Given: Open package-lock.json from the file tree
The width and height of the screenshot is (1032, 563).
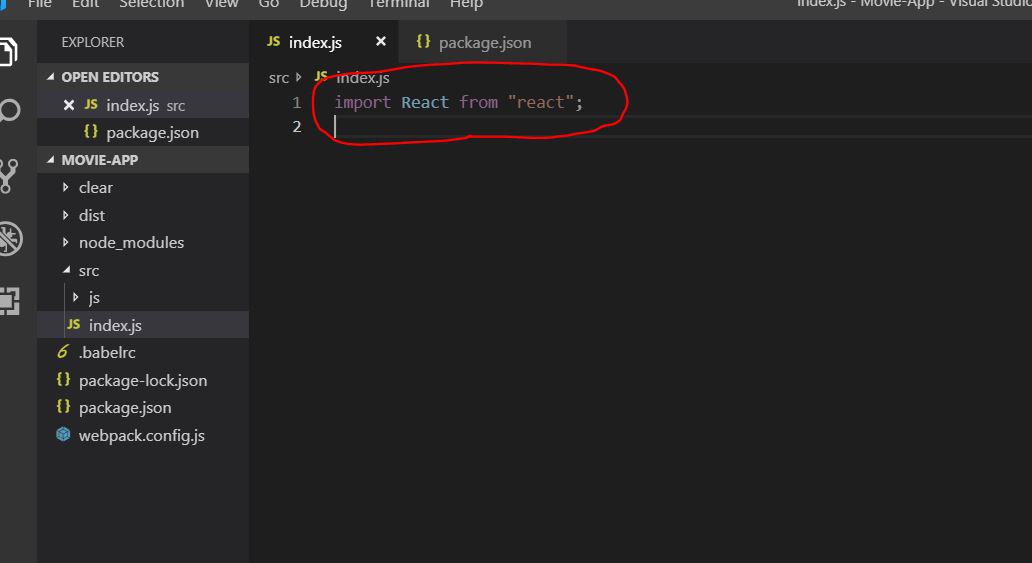Looking at the screenshot, I should coord(143,380).
